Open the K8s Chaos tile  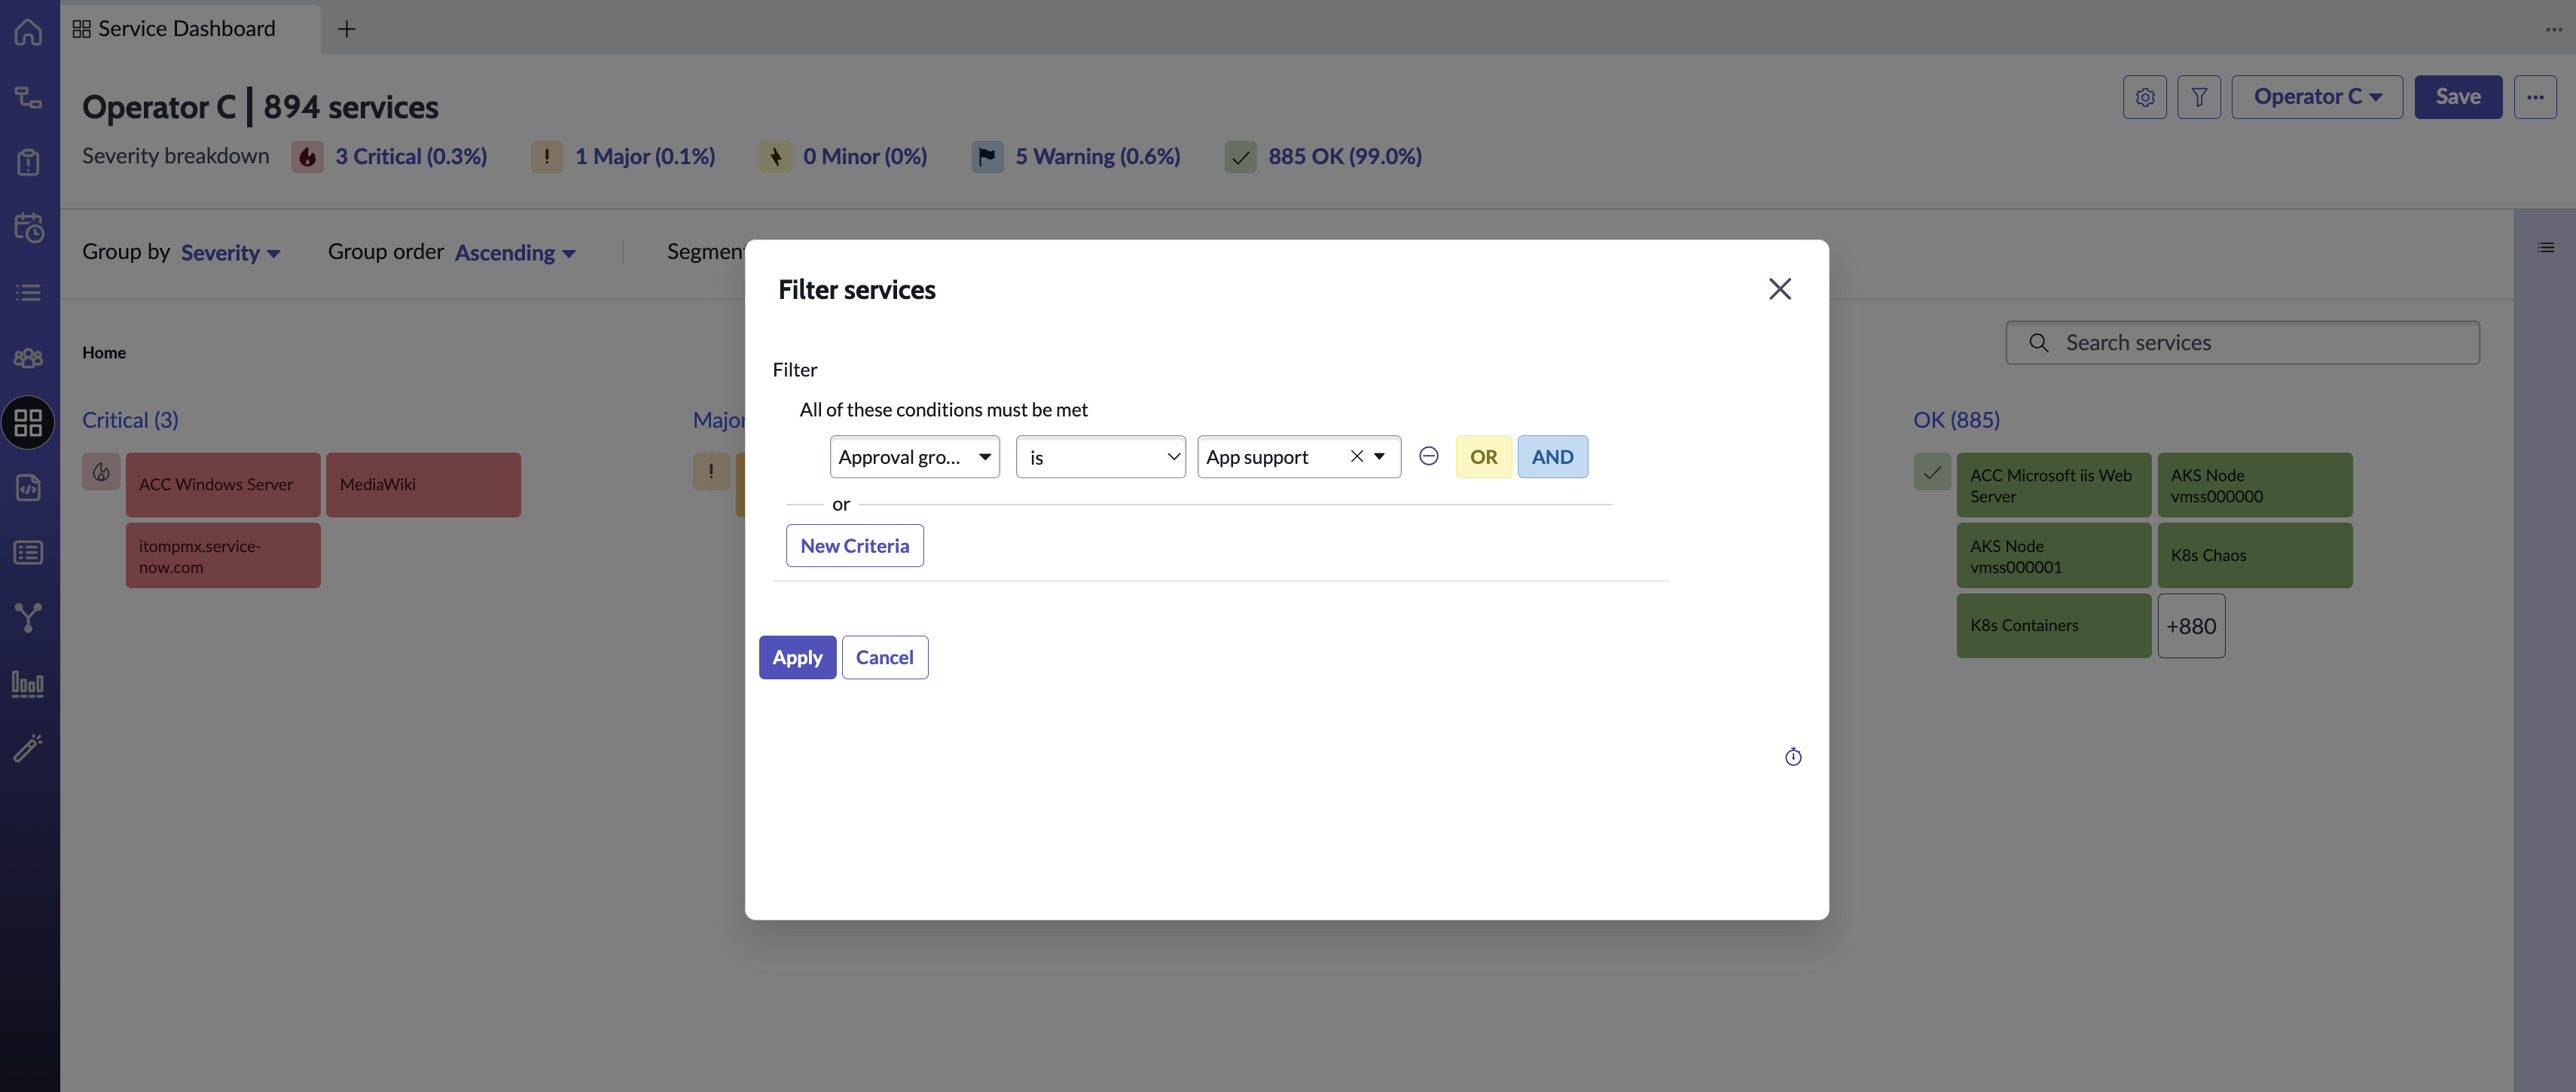click(x=2254, y=556)
